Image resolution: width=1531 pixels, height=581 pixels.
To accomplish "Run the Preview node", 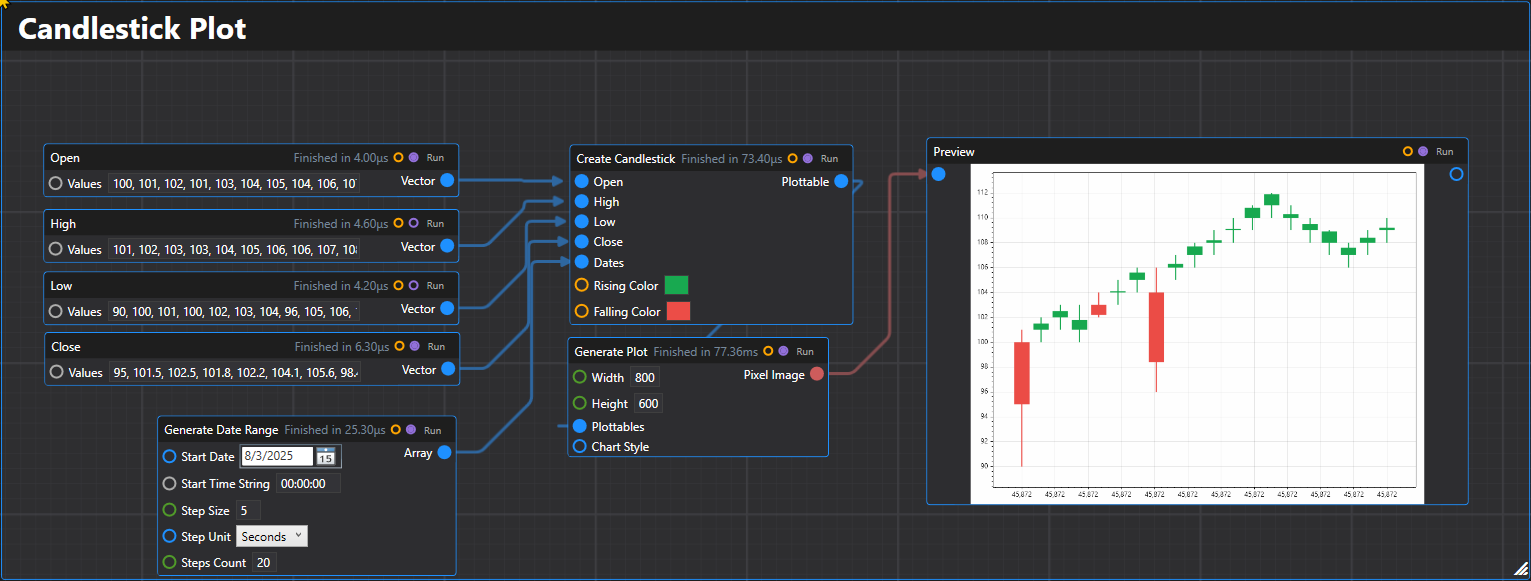I will click(x=1444, y=152).
